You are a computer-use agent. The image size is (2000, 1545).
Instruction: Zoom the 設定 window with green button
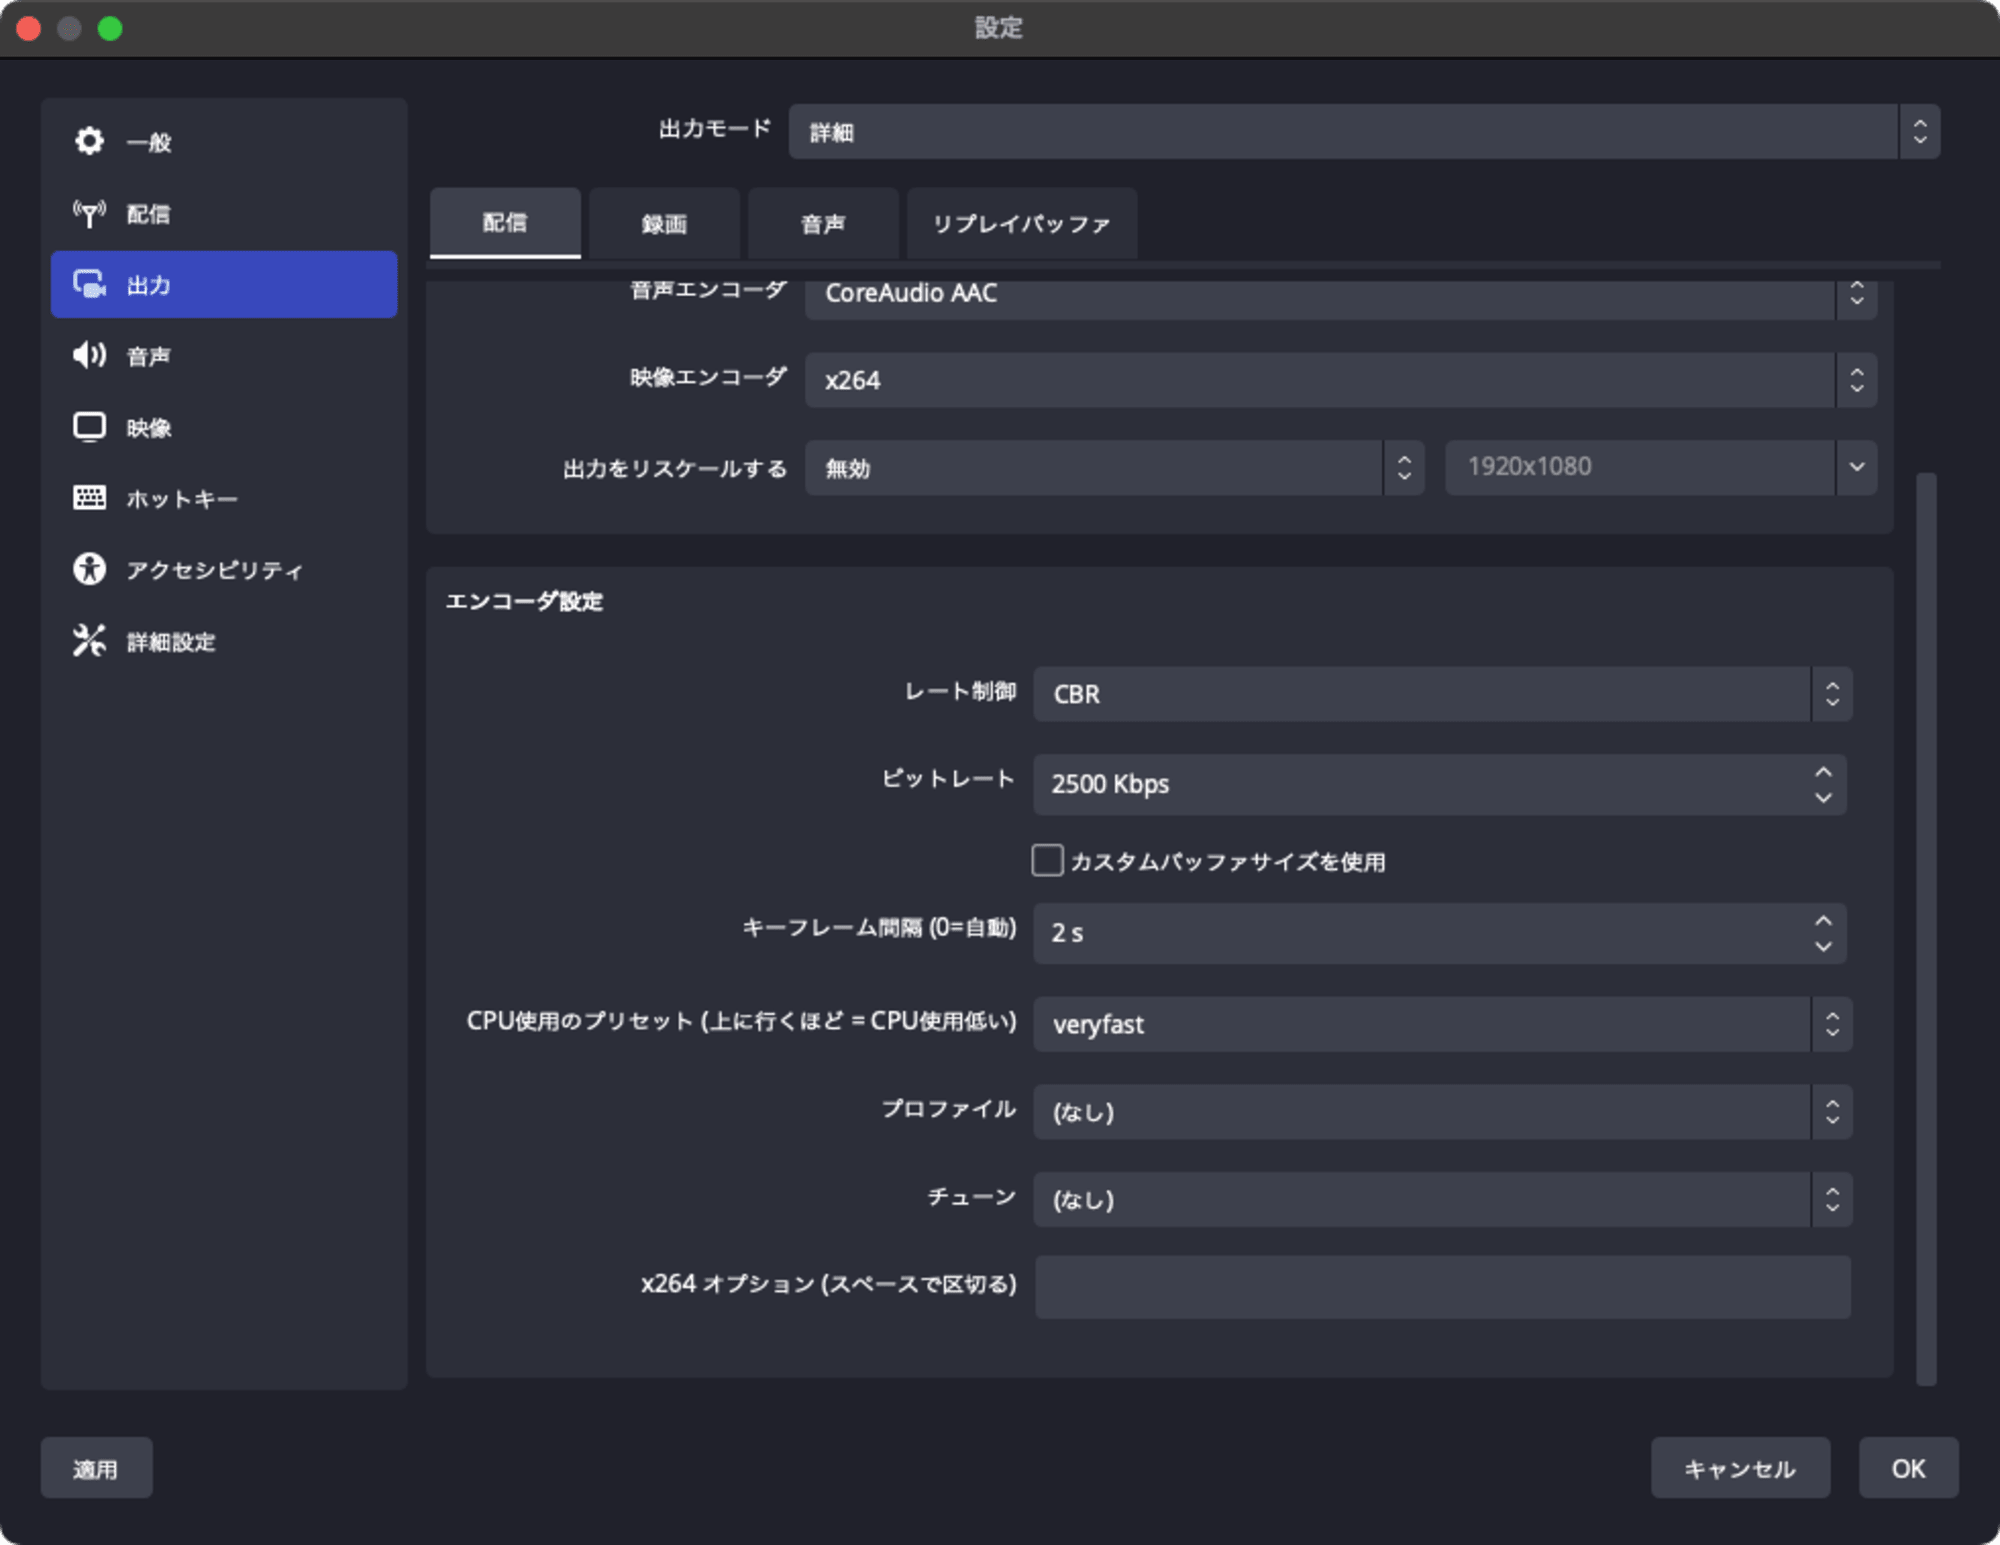click(x=110, y=28)
